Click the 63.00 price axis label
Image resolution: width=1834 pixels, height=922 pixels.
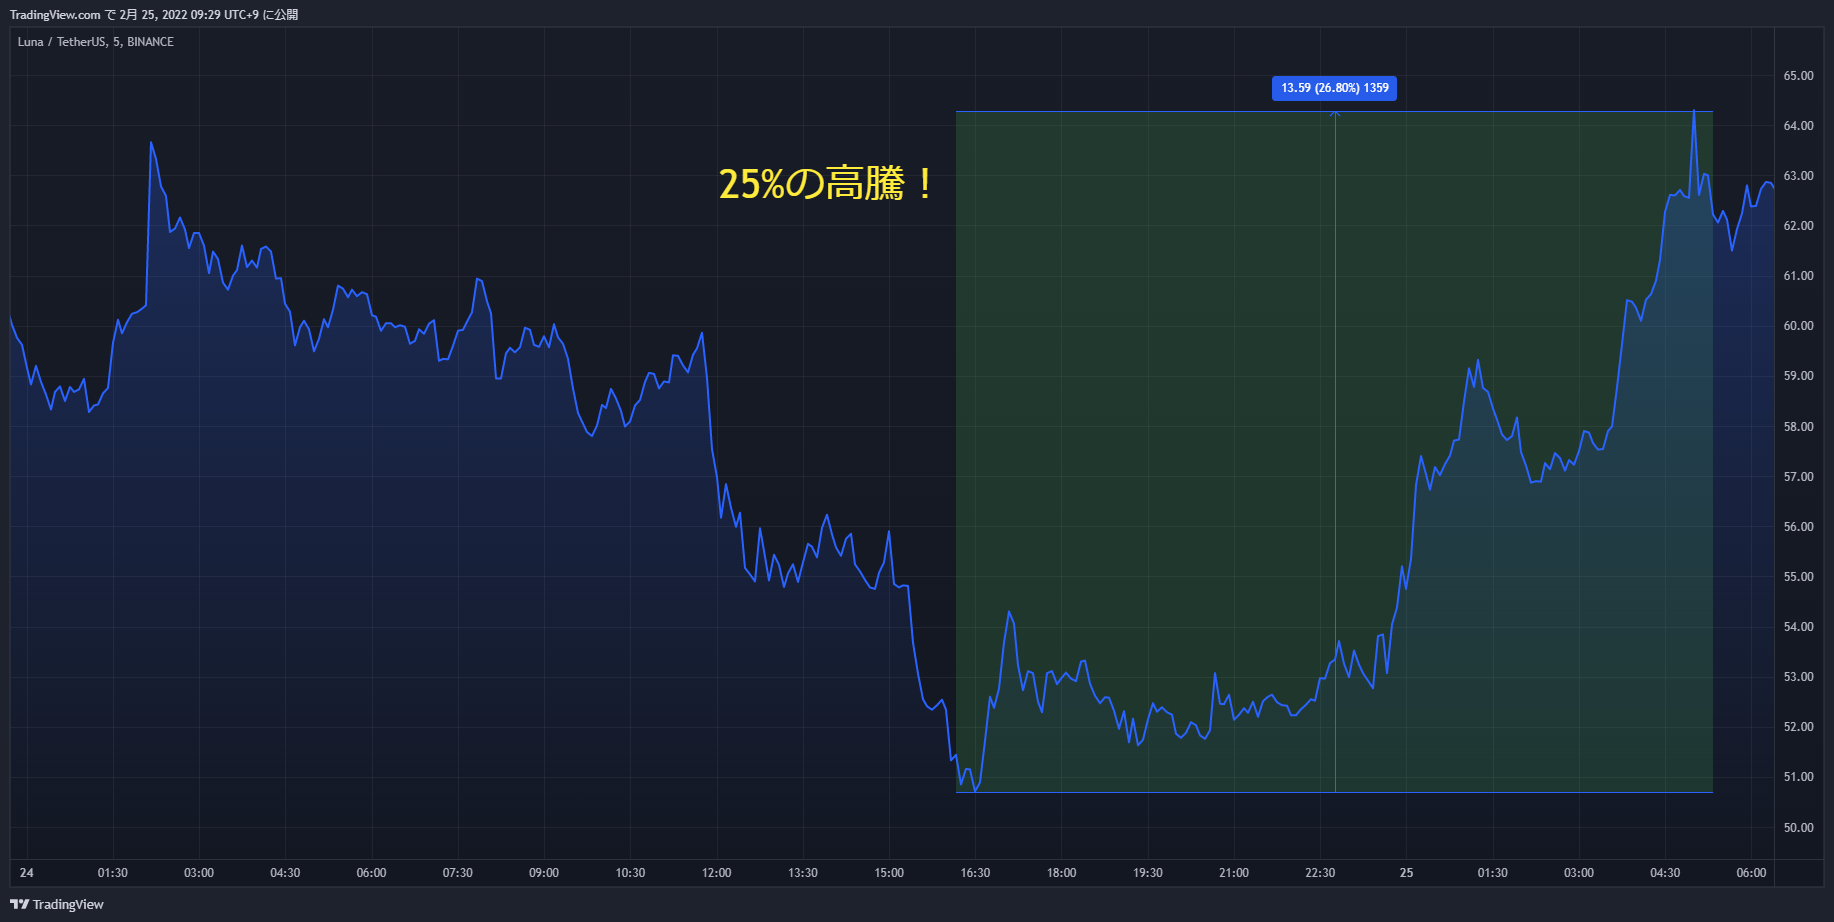click(1798, 176)
